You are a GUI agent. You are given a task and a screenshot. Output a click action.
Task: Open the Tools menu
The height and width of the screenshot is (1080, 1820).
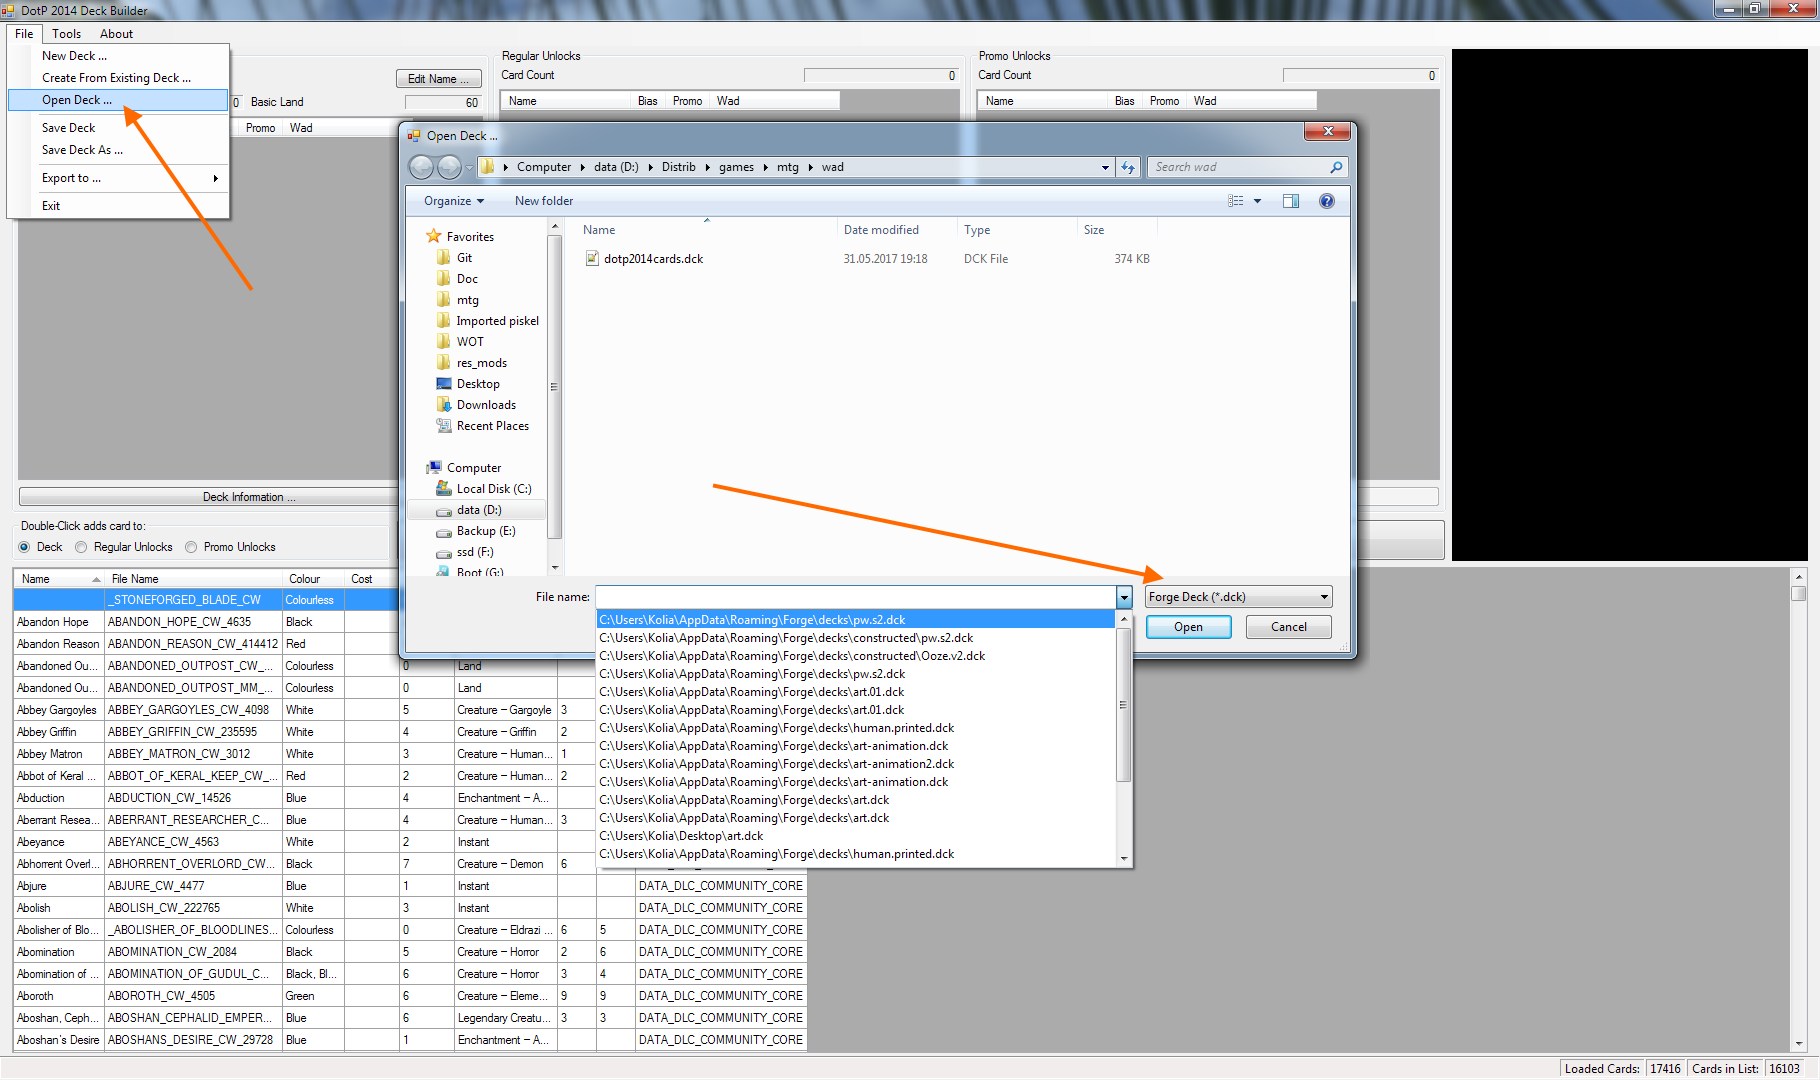click(67, 34)
